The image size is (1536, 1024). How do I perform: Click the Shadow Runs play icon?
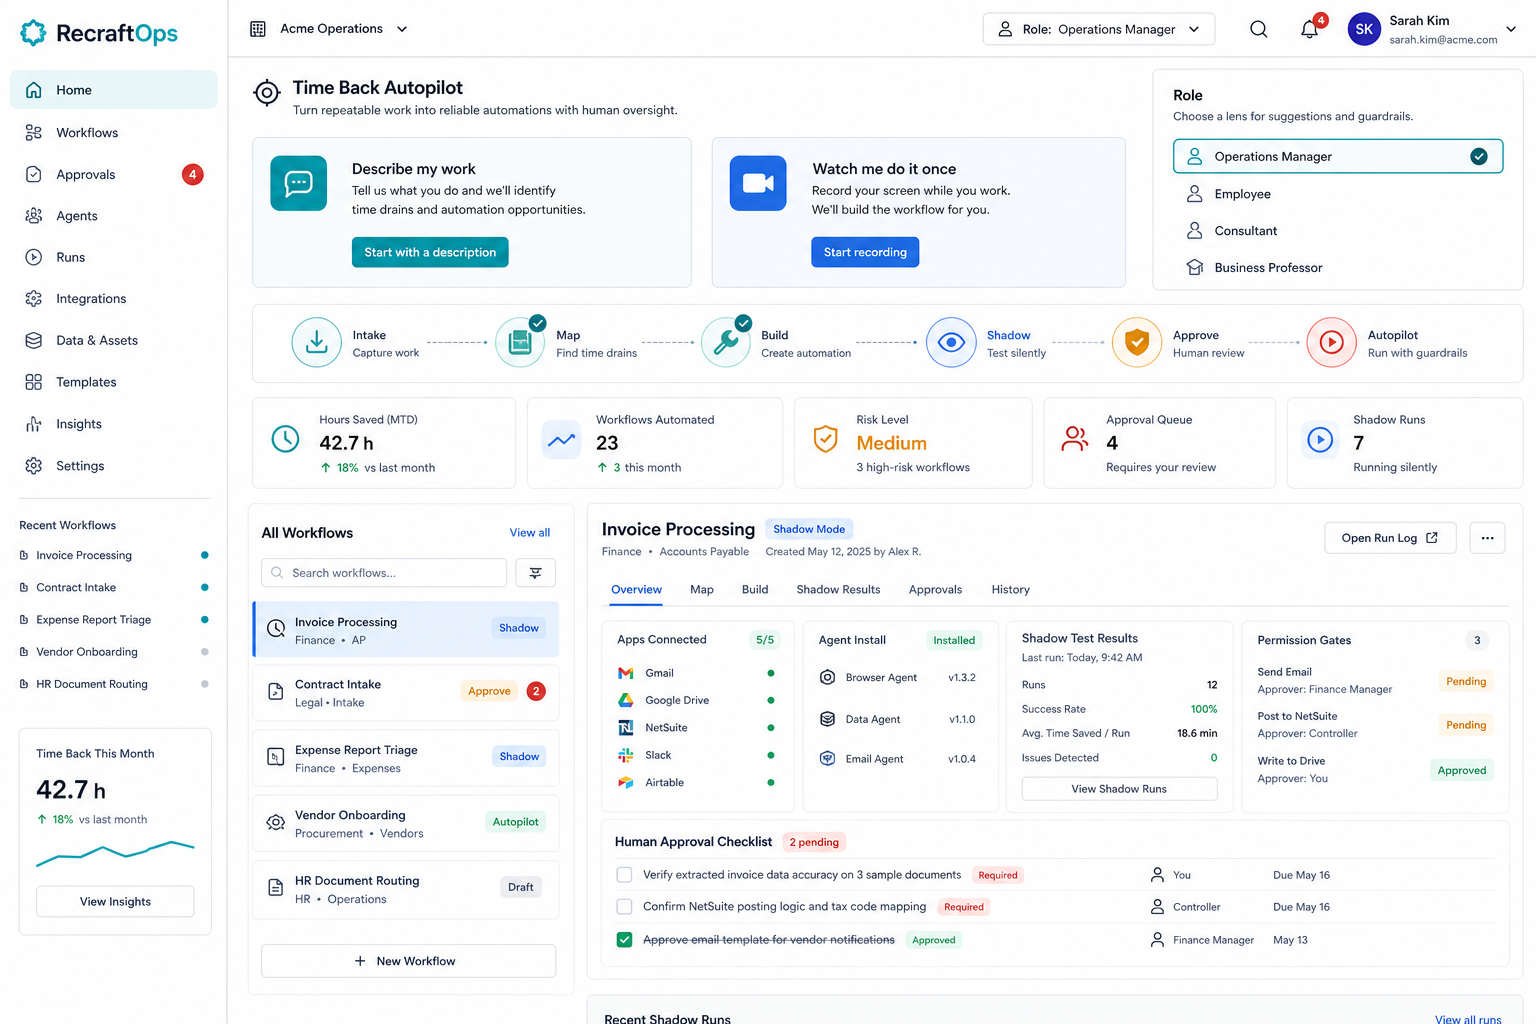(x=1320, y=439)
